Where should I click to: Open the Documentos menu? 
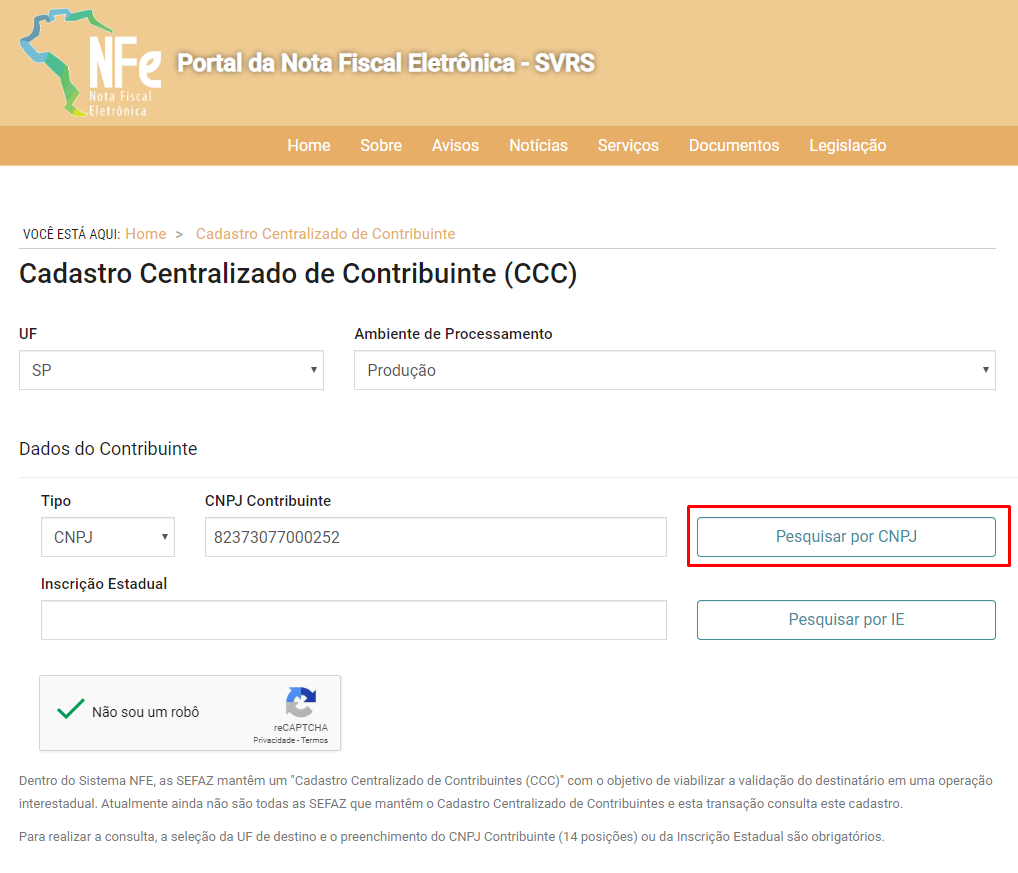734,145
